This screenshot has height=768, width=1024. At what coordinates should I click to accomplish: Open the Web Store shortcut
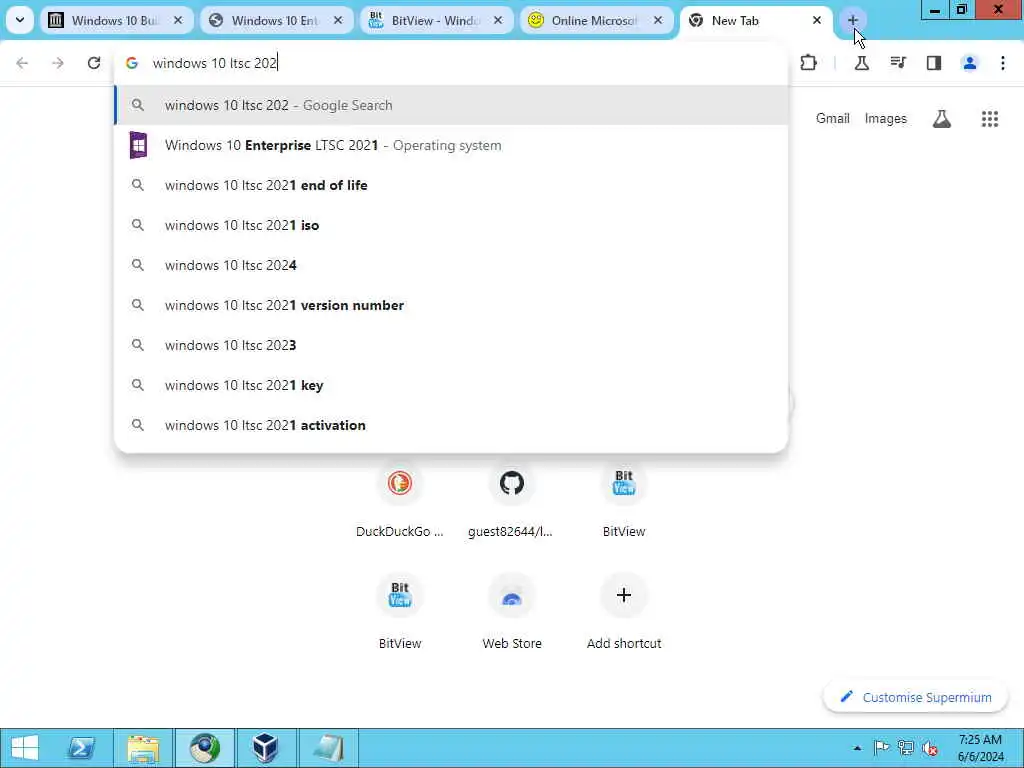click(511, 611)
